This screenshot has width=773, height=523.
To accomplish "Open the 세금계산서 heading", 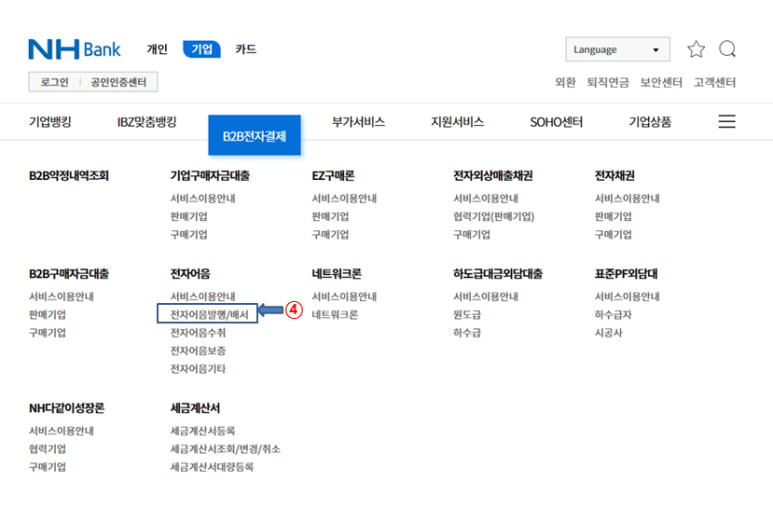I will tap(195, 408).
